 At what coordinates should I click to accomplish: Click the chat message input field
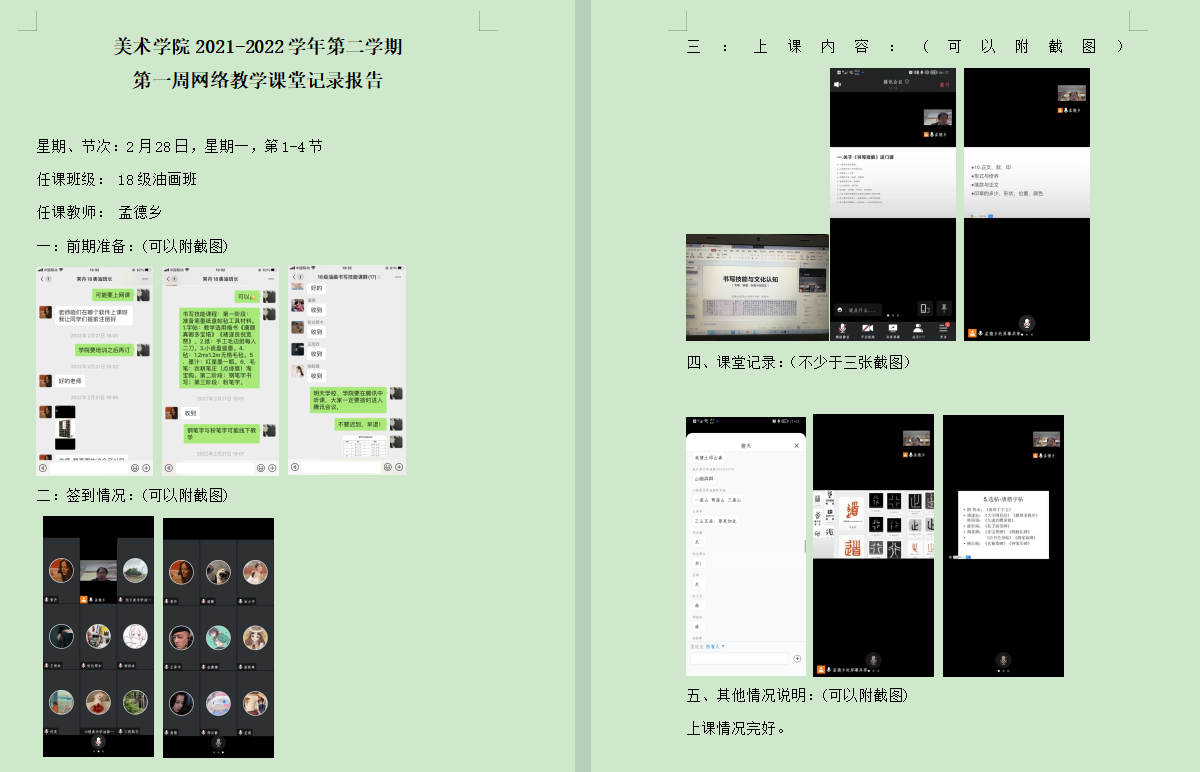739,658
